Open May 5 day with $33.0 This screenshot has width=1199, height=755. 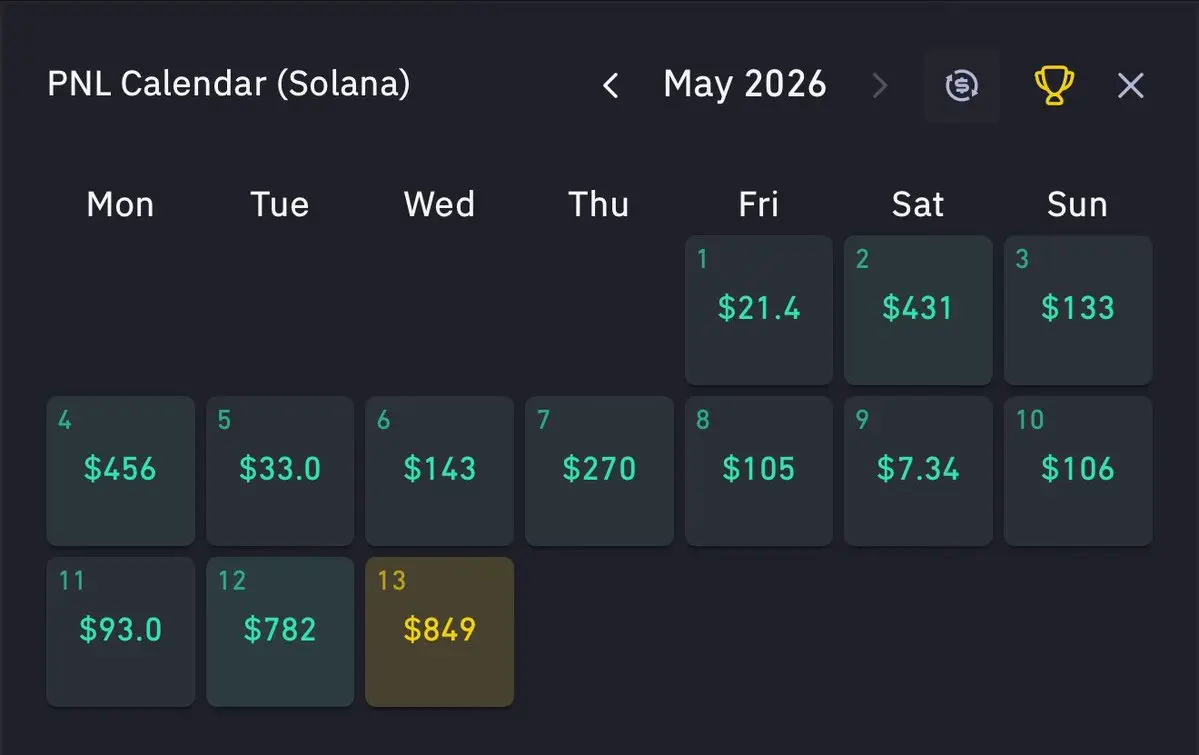tap(280, 470)
